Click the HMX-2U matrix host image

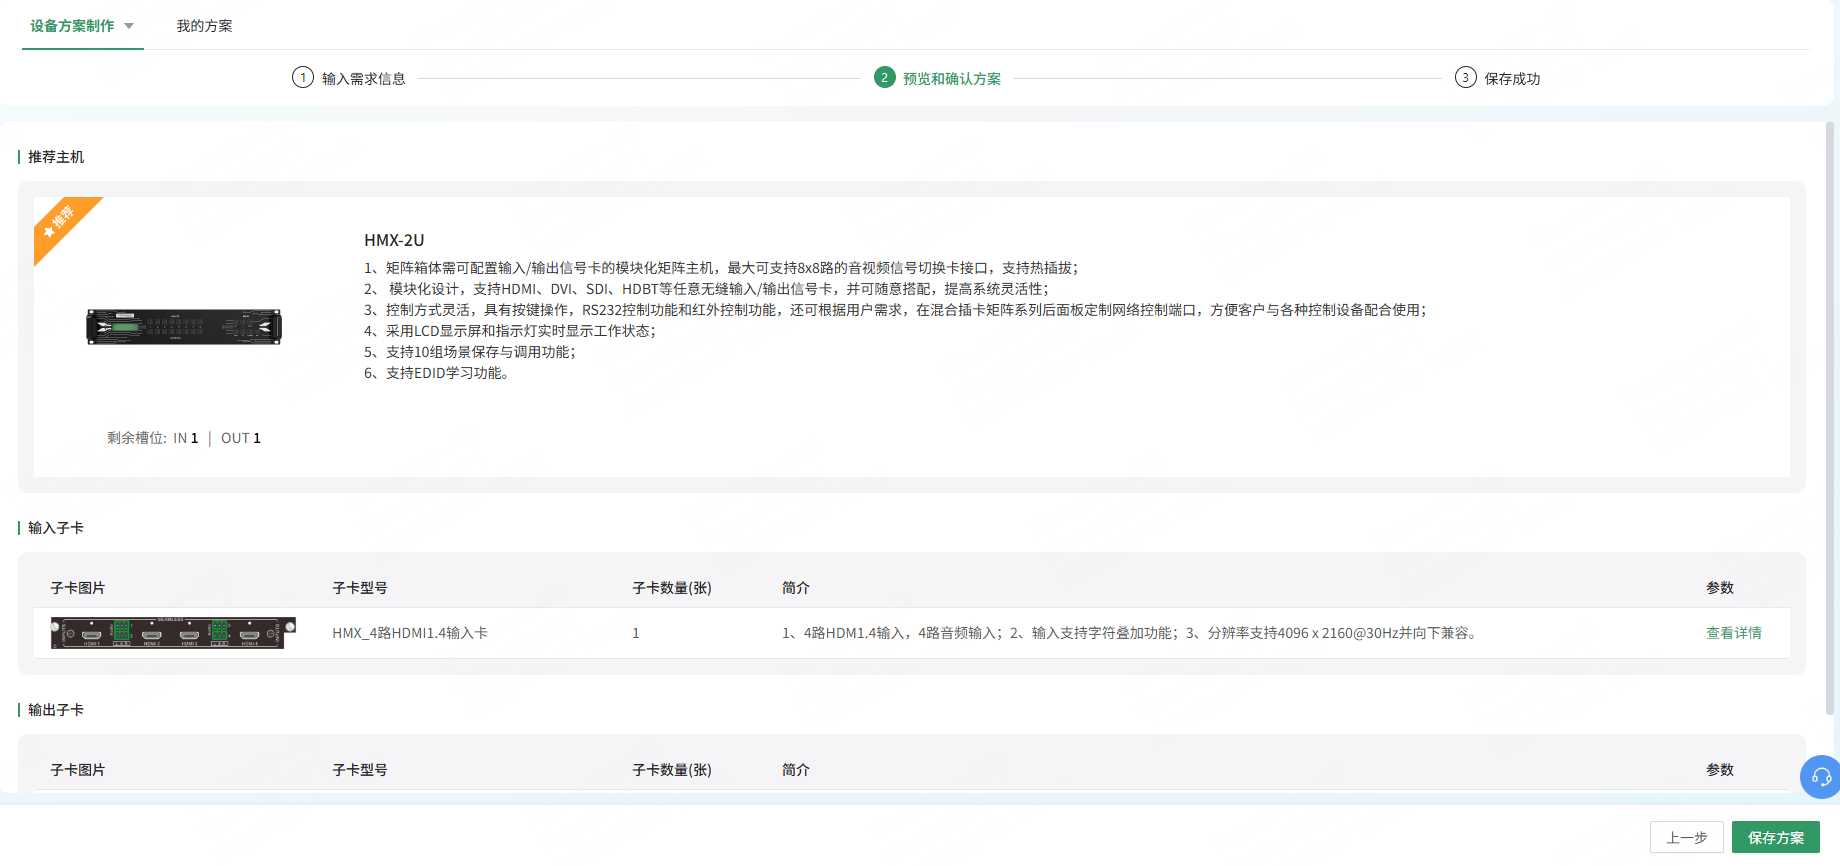(x=184, y=327)
